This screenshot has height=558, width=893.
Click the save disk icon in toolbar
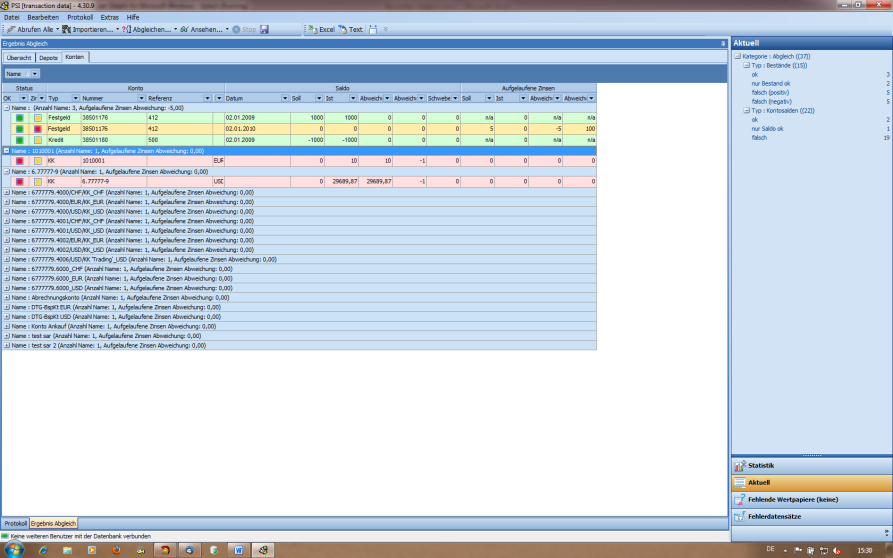[265, 29]
